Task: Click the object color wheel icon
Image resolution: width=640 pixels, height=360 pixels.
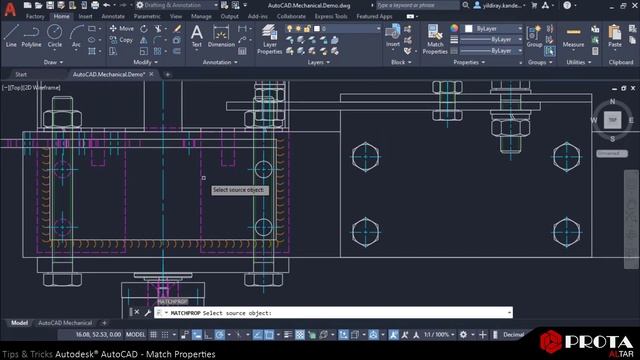Action: coord(454,28)
